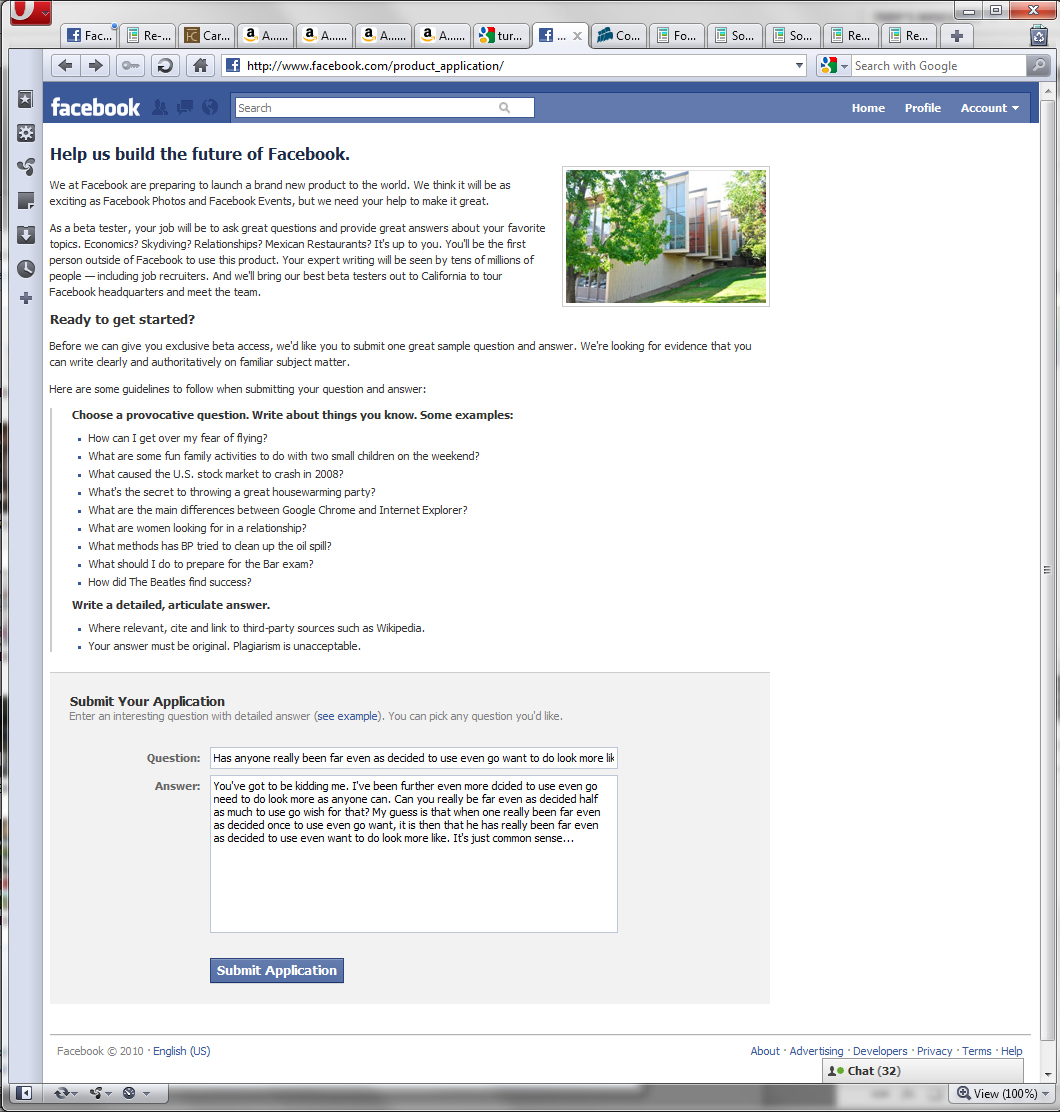Go to browser home page
This screenshot has width=1060, height=1112.
pos(200,66)
